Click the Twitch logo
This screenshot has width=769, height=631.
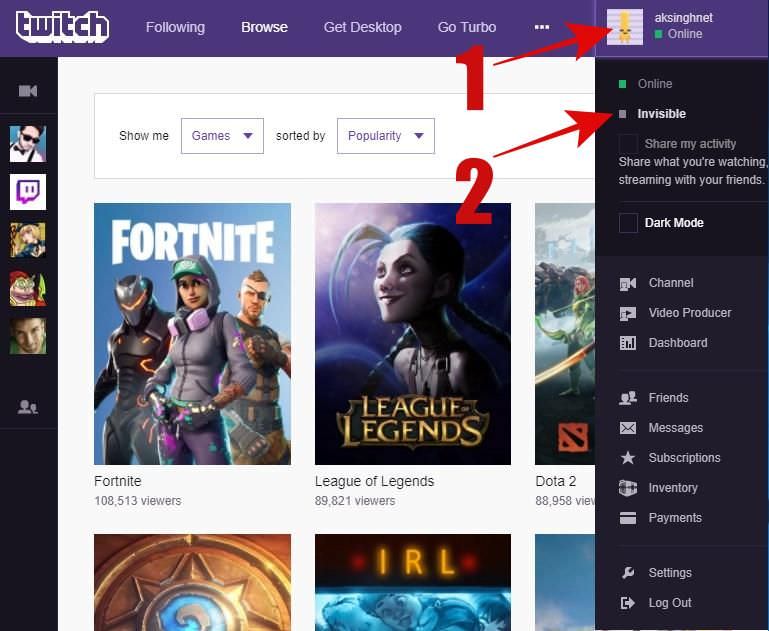coord(62,26)
